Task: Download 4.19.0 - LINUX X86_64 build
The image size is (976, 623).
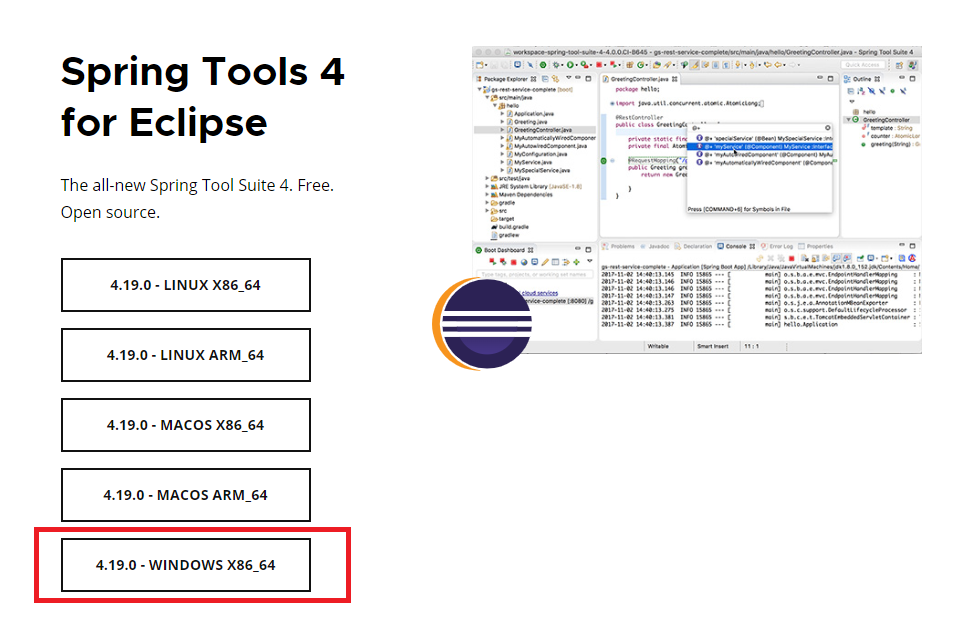Action: tap(185, 285)
